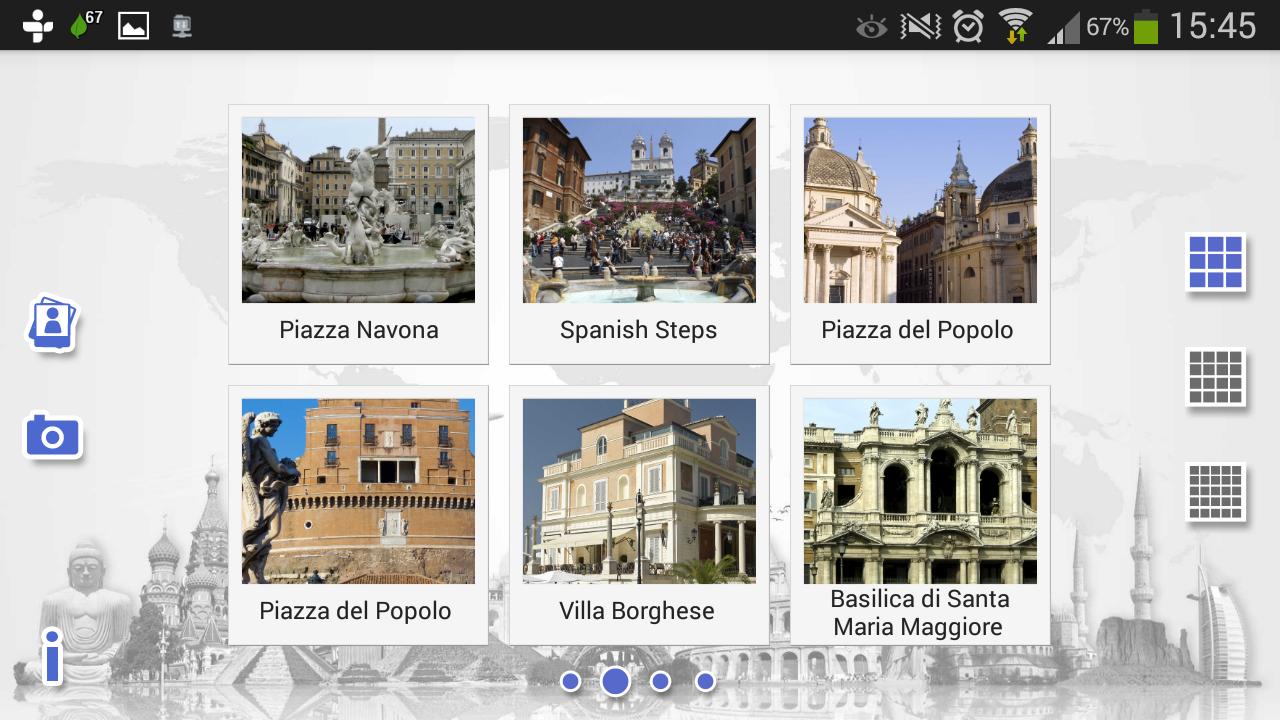This screenshot has height=720, width=1280.
Task: Select the 3x3 large grid view
Action: [x=1215, y=262]
